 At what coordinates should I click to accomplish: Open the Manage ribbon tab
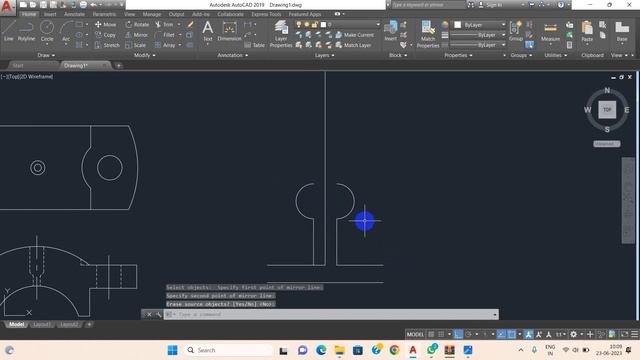tap(152, 14)
